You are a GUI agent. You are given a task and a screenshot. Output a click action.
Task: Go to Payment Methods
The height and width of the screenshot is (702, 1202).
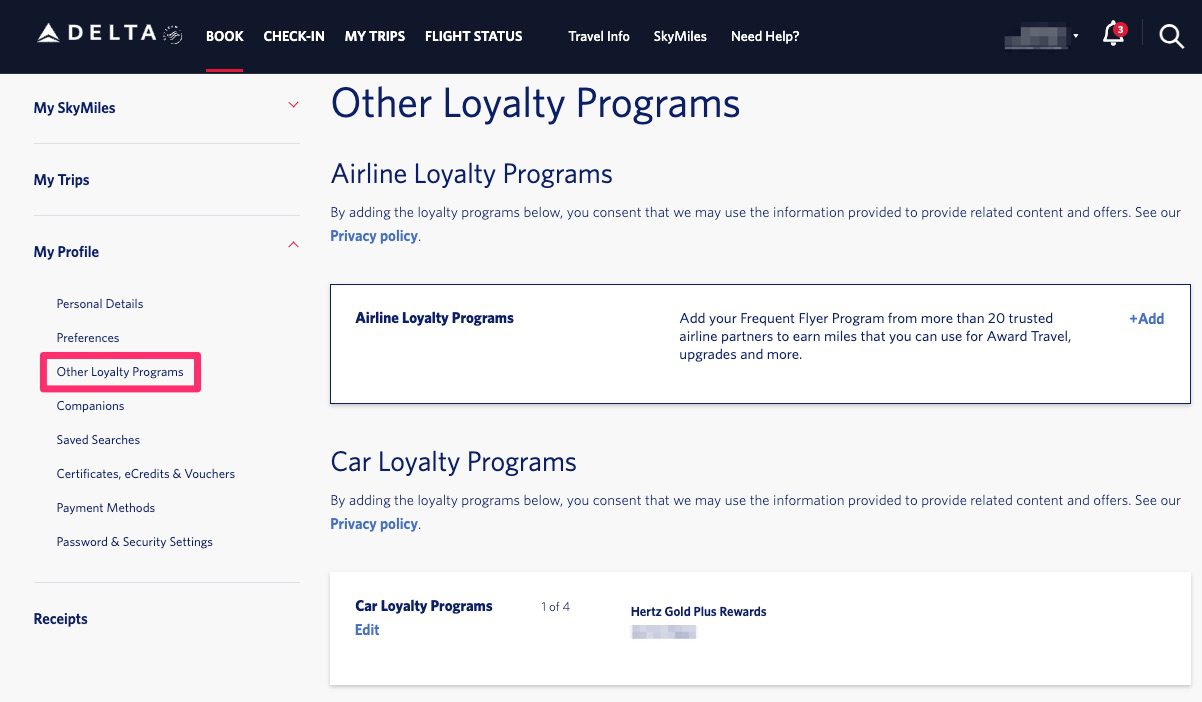(x=105, y=507)
